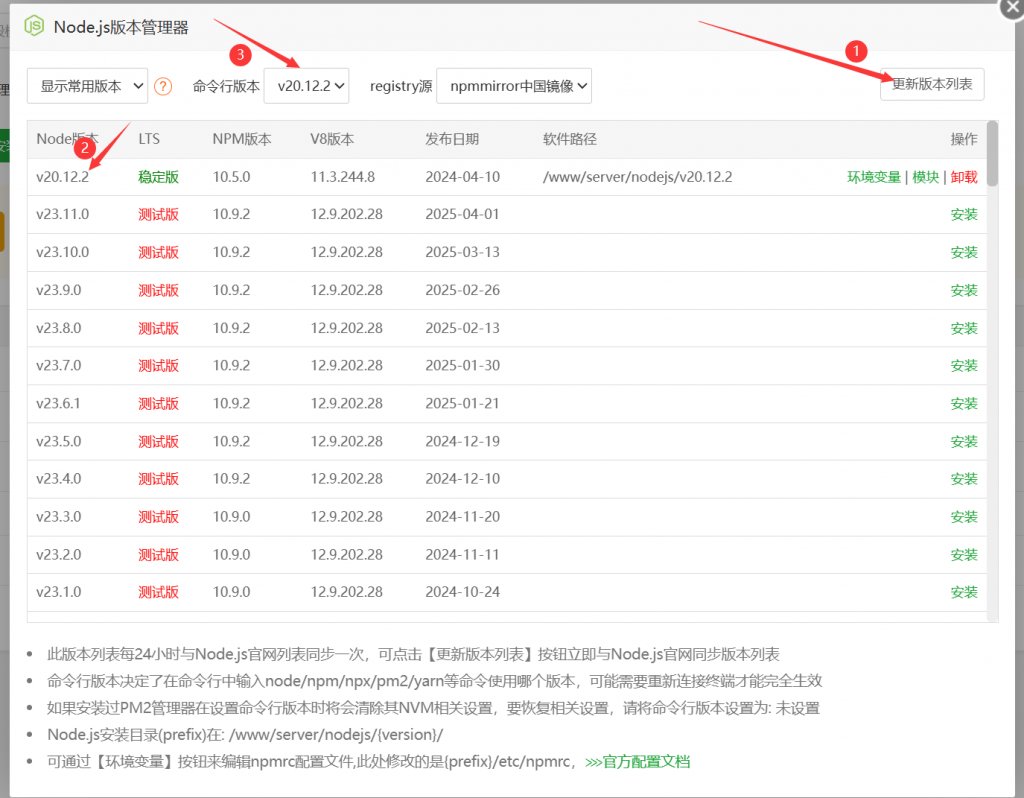The height and width of the screenshot is (798, 1024).
Task: Open the 显示常用版本 filter dropdown
Action: tap(88, 86)
